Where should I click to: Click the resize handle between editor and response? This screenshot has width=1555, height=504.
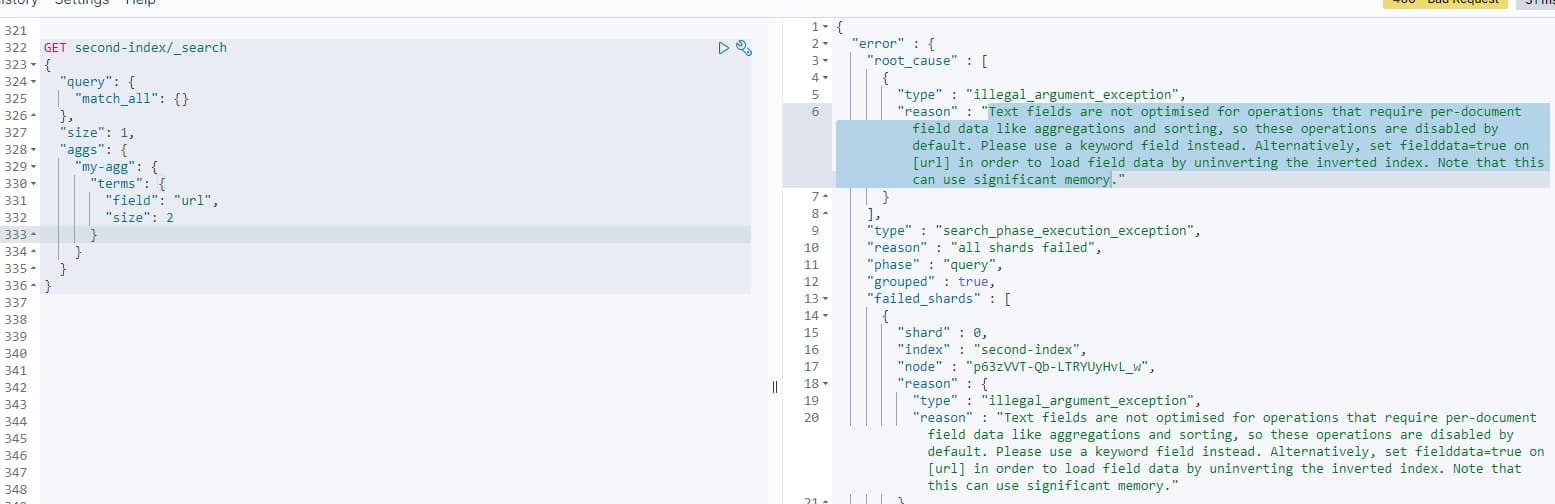(x=774, y=388)
